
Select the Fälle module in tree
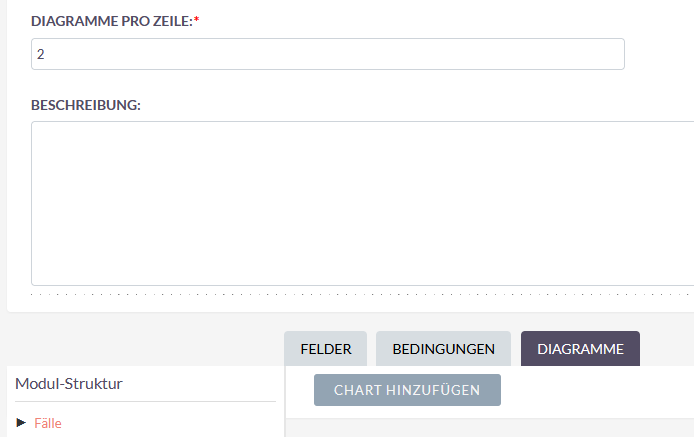[x=48, y=423]
